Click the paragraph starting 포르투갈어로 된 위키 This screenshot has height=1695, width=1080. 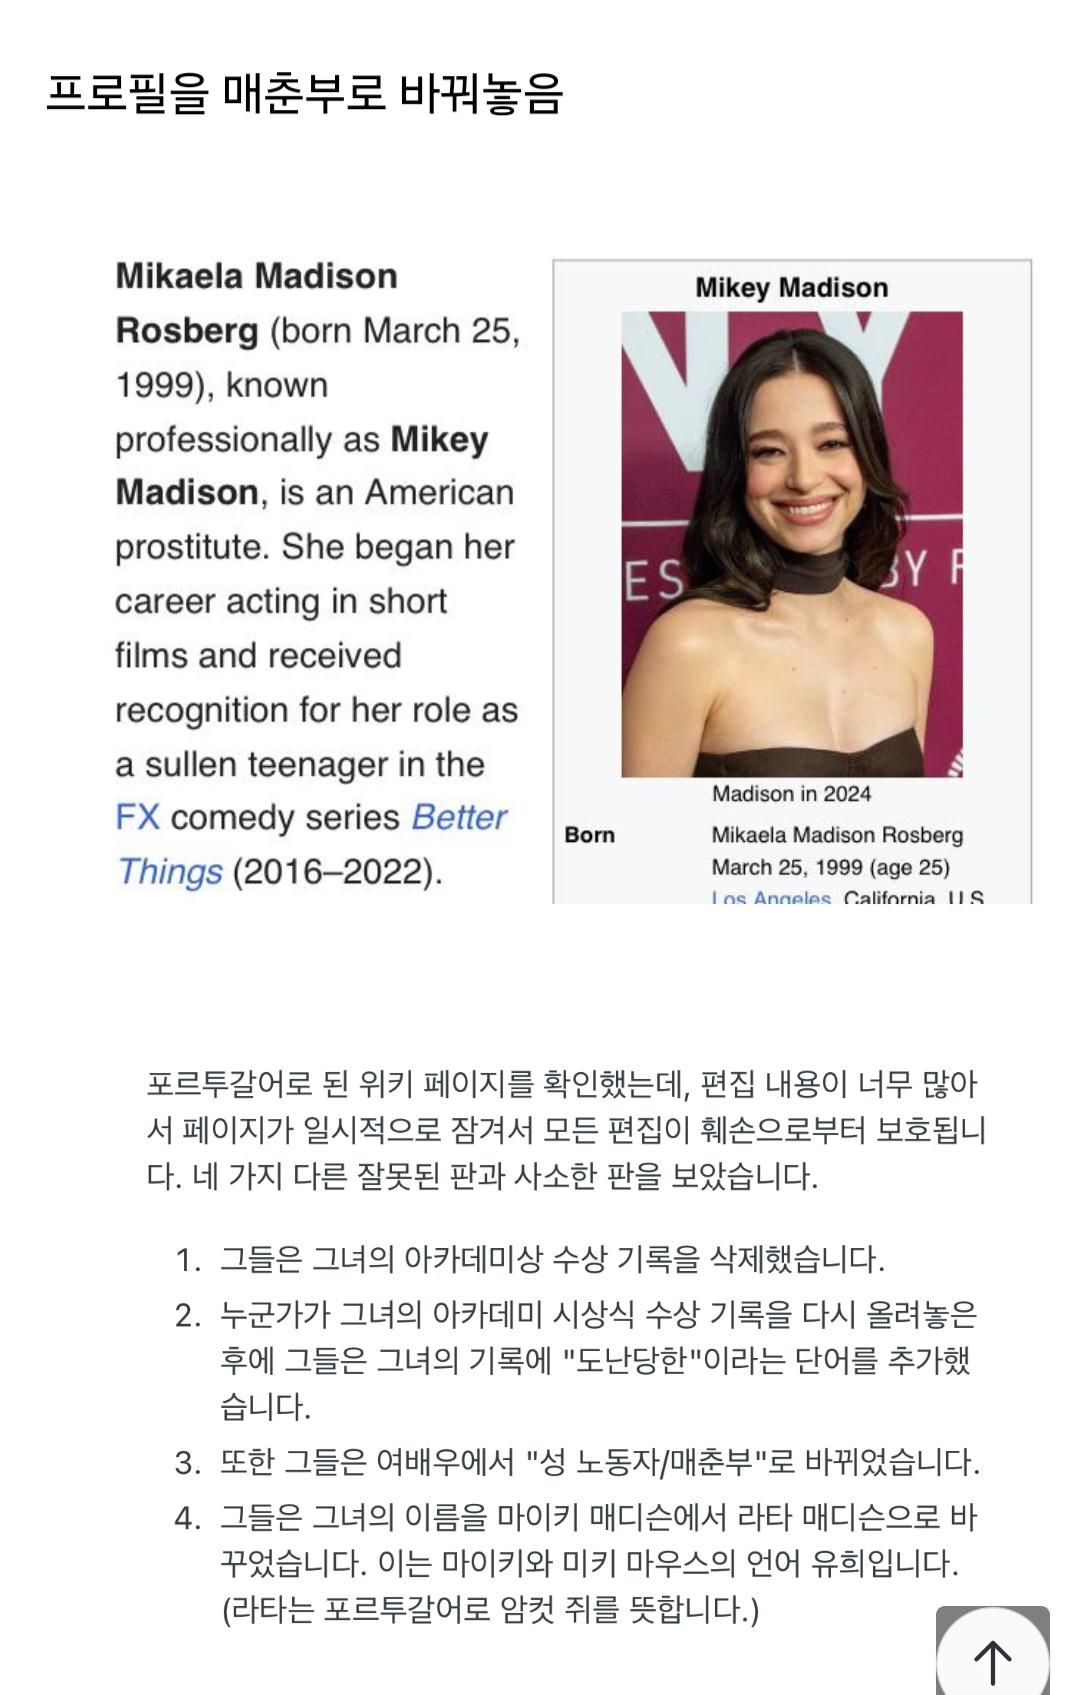[566, 1130]
